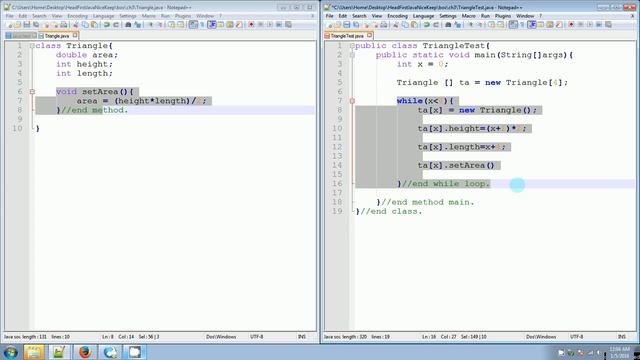Click Print icon in the Triangle.java window toolbar
The width and height of the screenshot is (640, 360).
coord(64,25)
